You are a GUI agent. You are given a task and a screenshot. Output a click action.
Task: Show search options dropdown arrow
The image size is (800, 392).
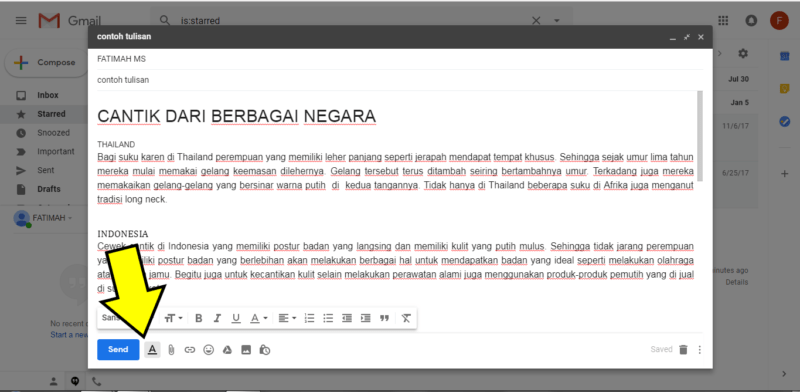pos(557,21)
